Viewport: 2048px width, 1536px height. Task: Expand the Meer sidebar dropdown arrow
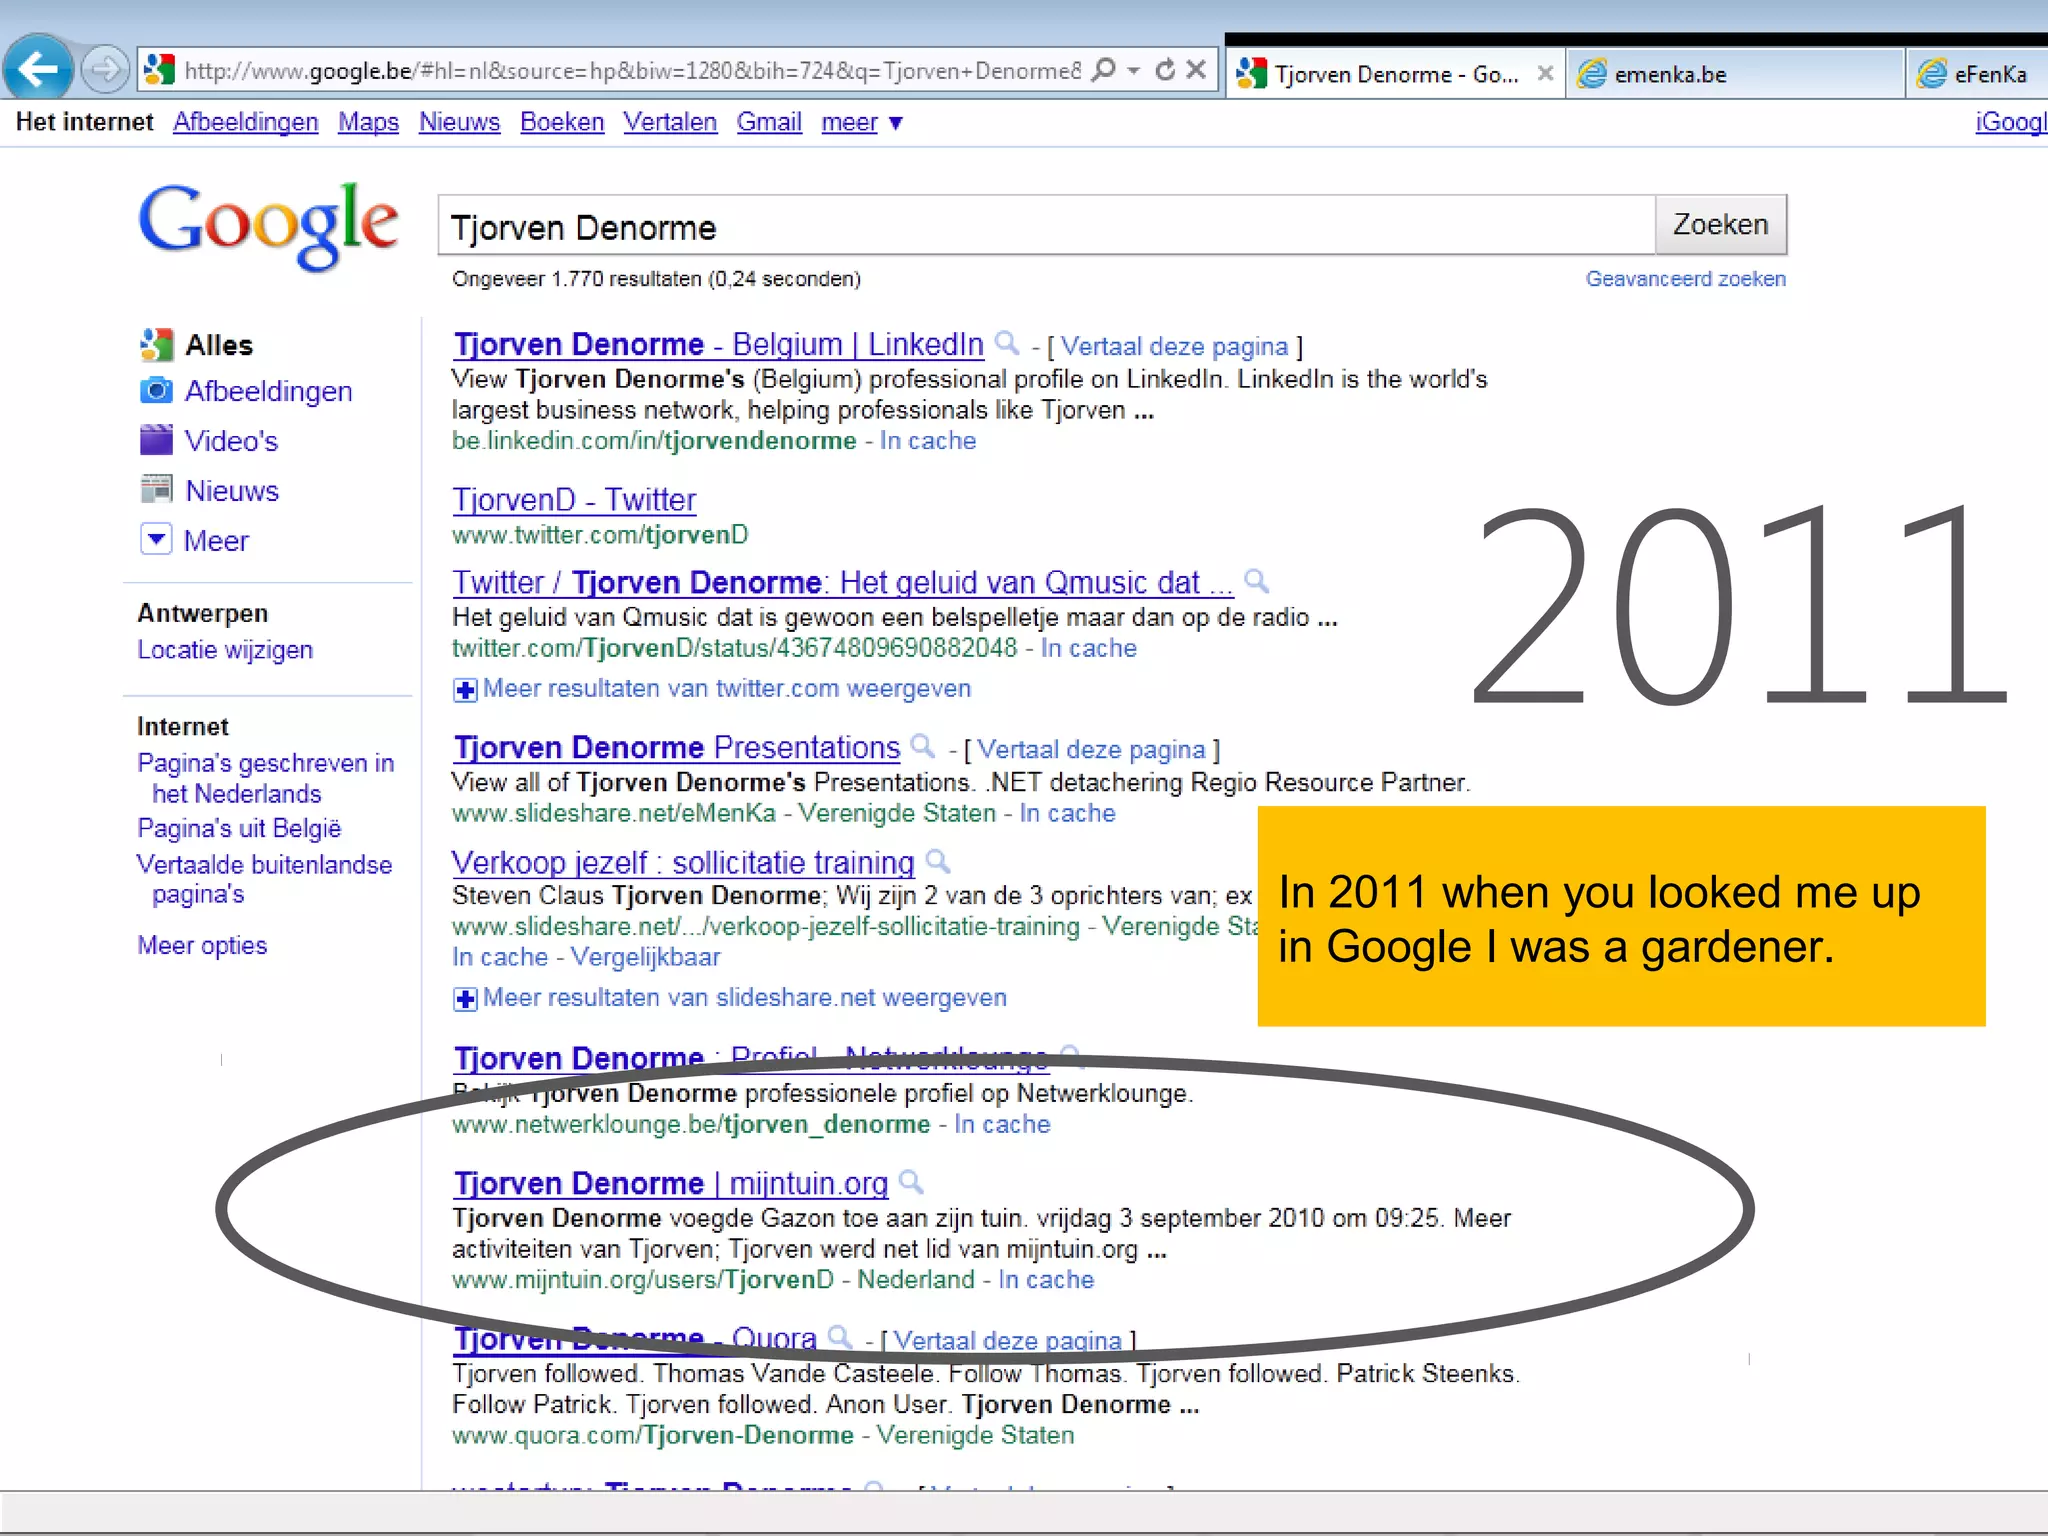coord(156,540)
